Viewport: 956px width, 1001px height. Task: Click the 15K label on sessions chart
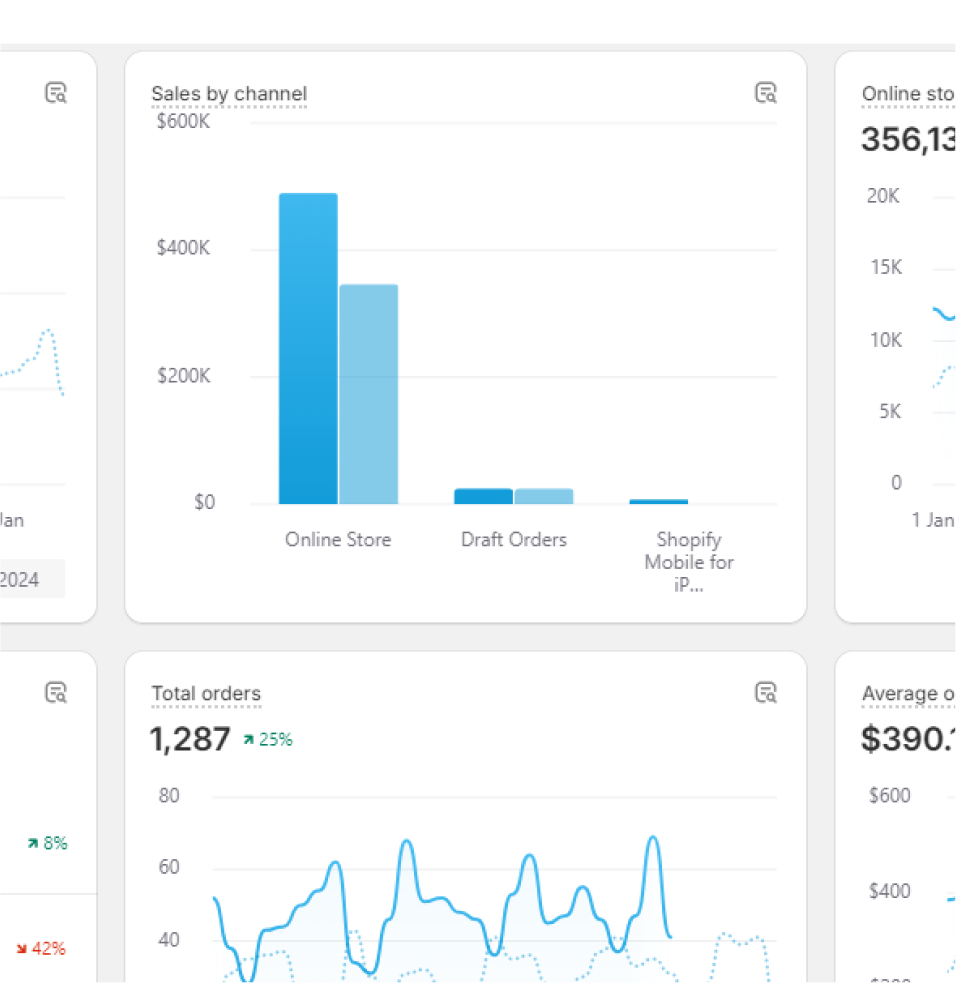886,267
